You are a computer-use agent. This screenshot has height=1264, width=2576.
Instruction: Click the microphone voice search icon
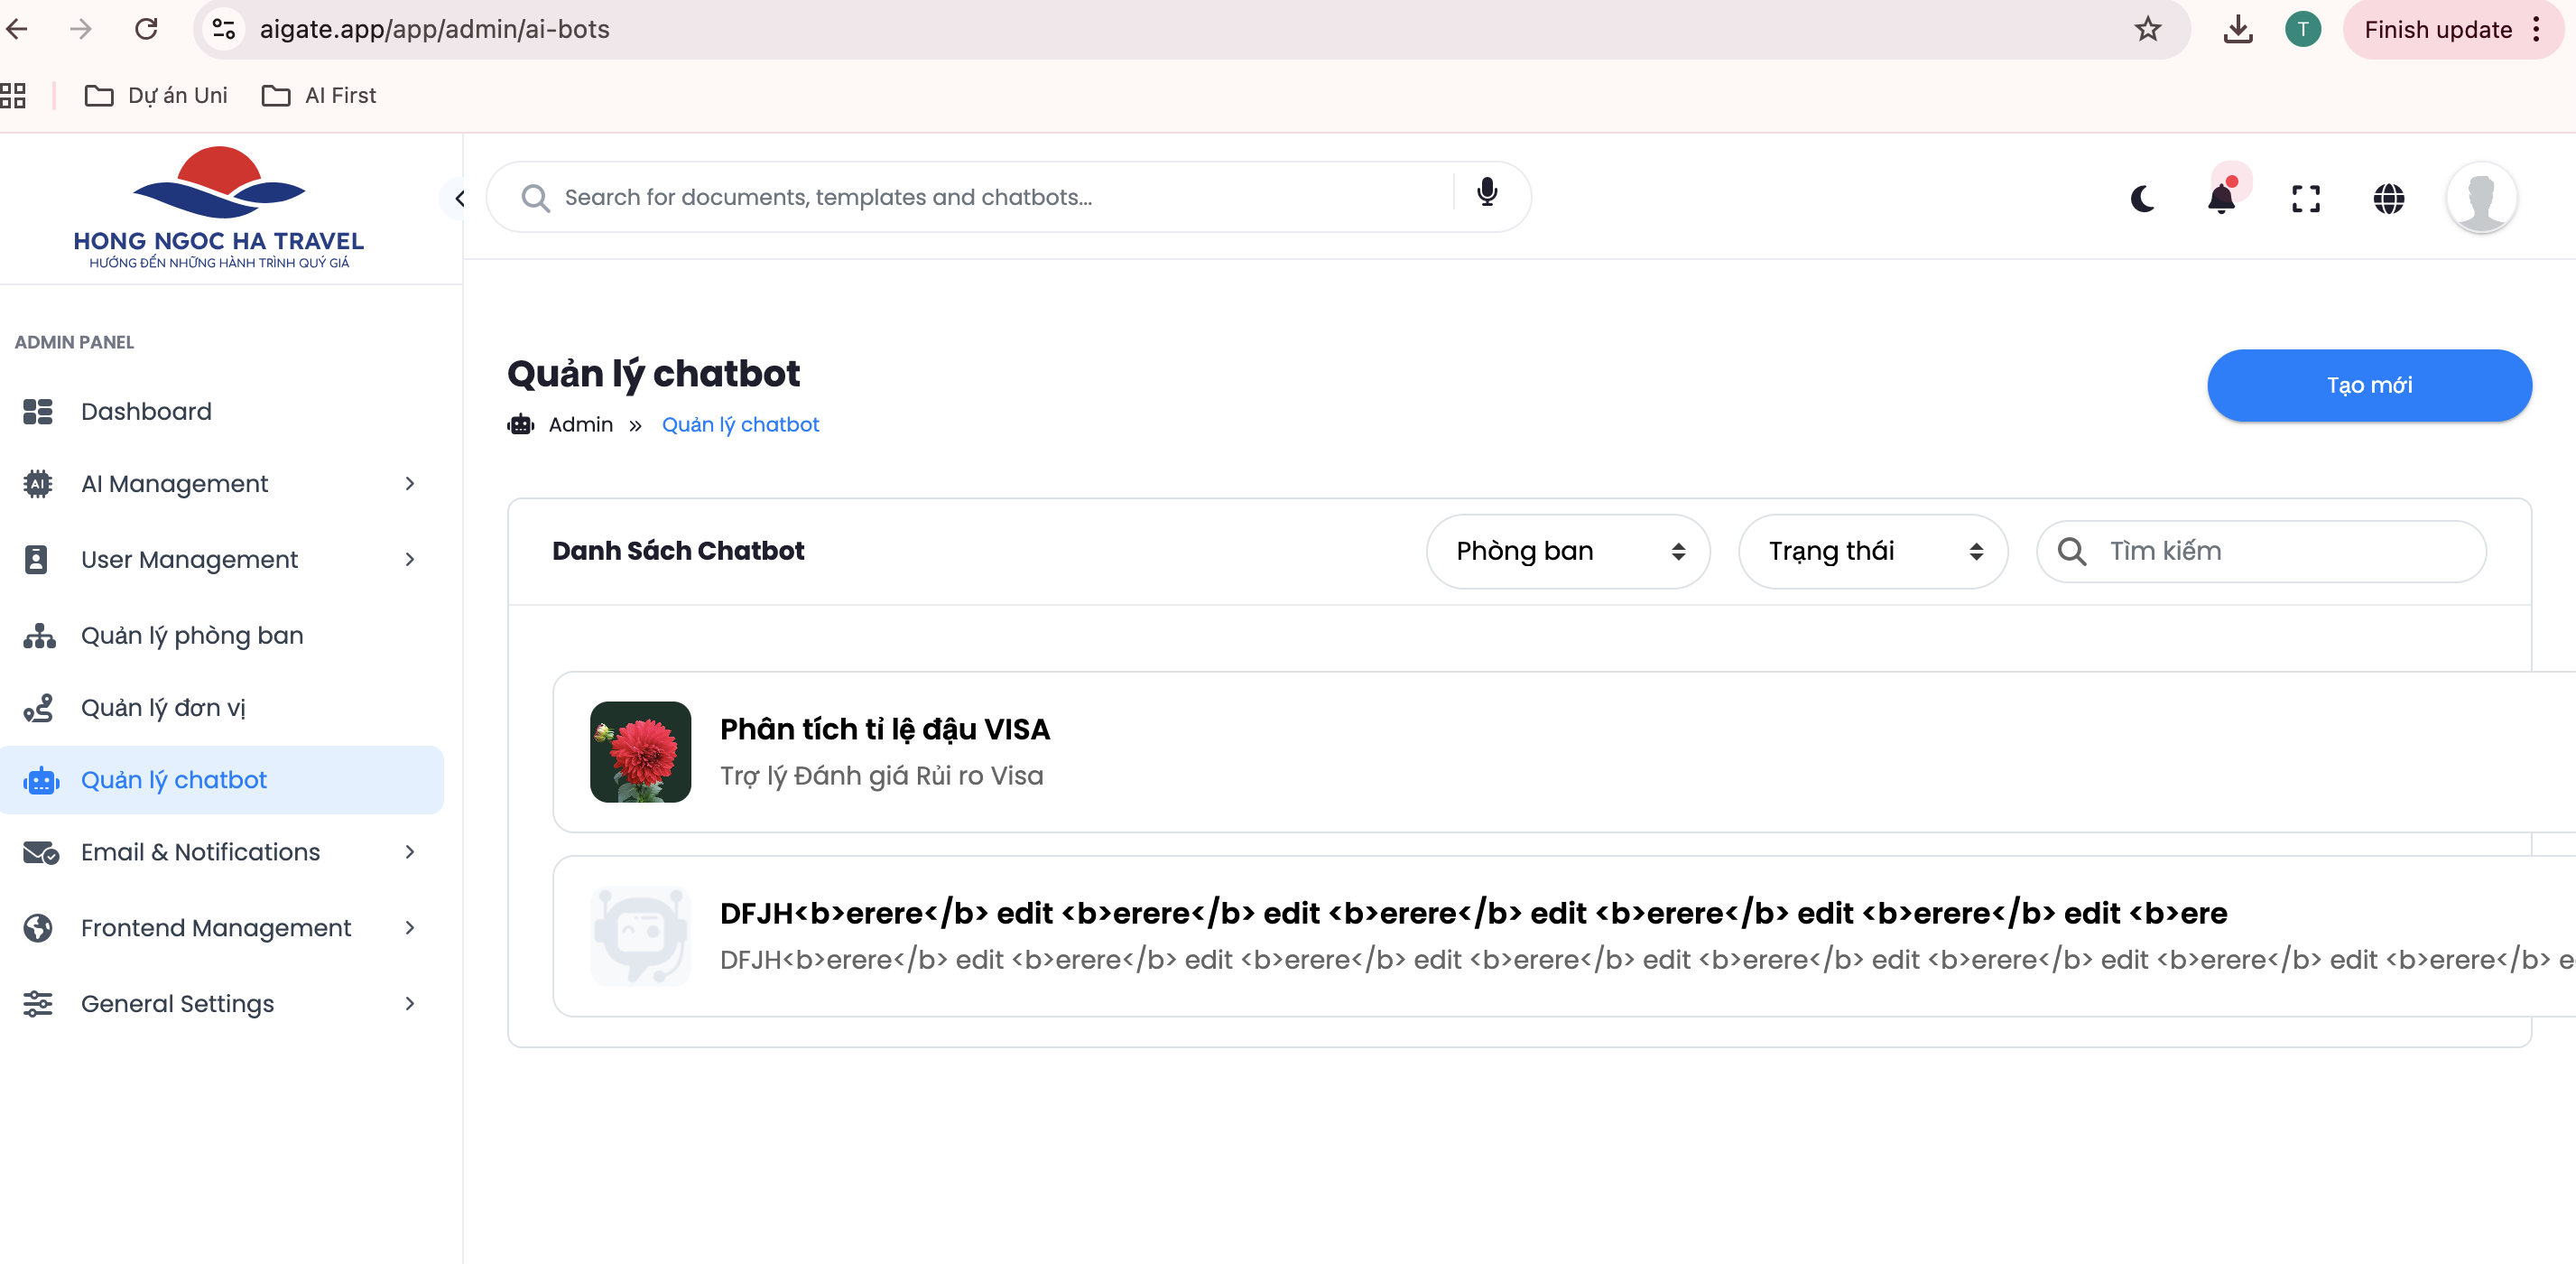point(1487,193)
